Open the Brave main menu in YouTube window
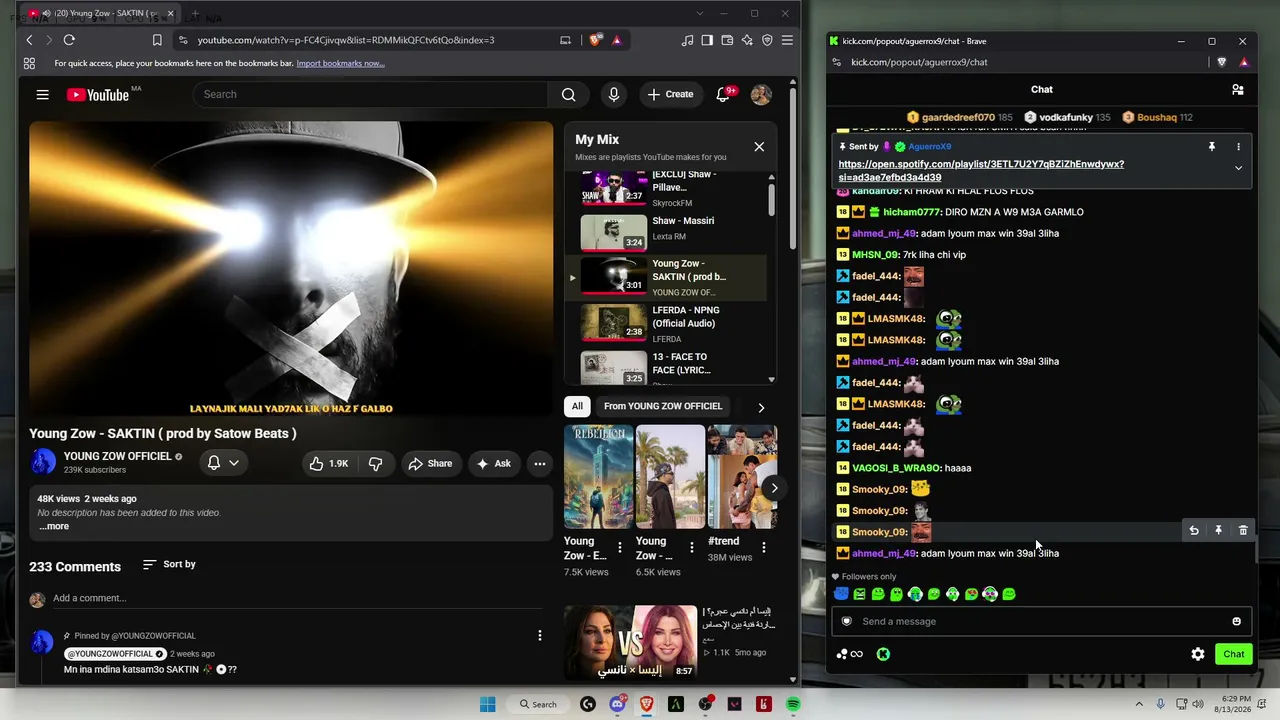The height and width of the screenshot is (720, 1280). tap(787, 40)
